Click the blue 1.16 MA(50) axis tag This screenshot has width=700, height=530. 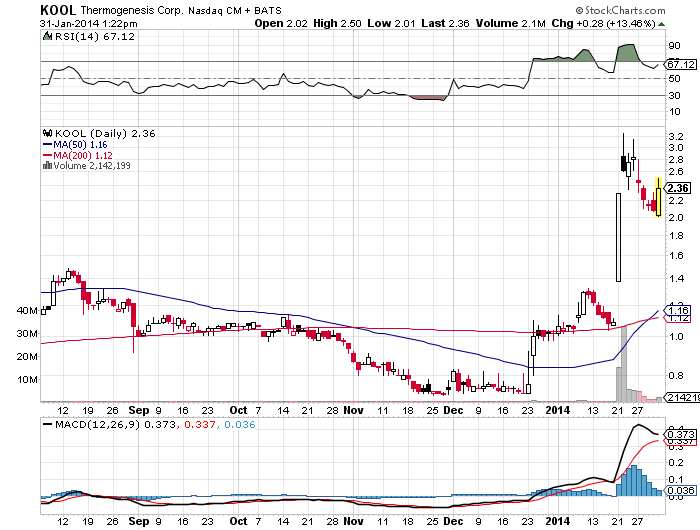(678, 310)
